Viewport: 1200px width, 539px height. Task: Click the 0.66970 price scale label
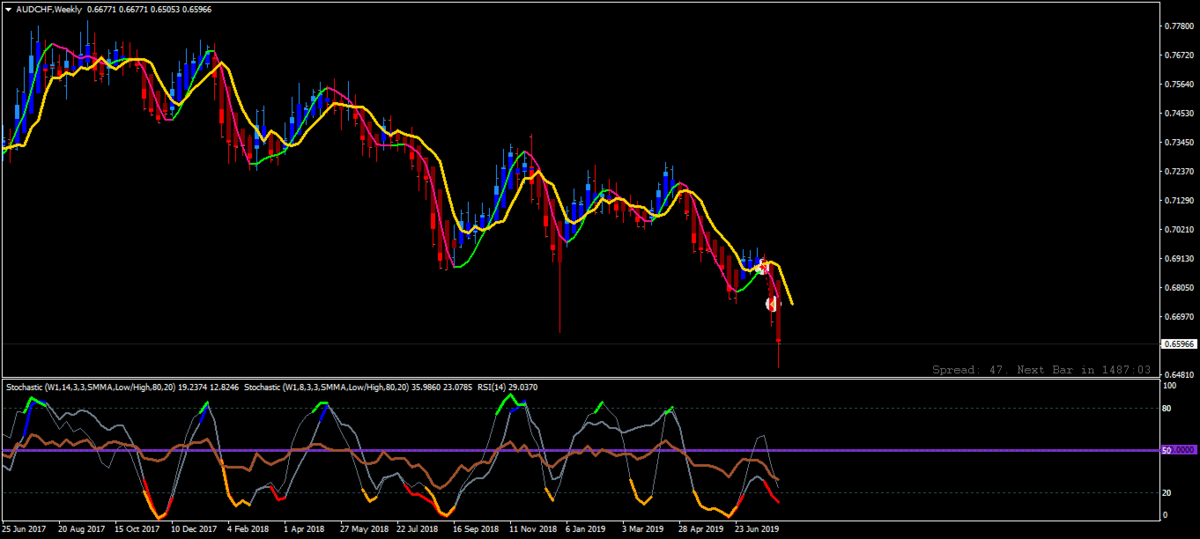coord(1181,316)
